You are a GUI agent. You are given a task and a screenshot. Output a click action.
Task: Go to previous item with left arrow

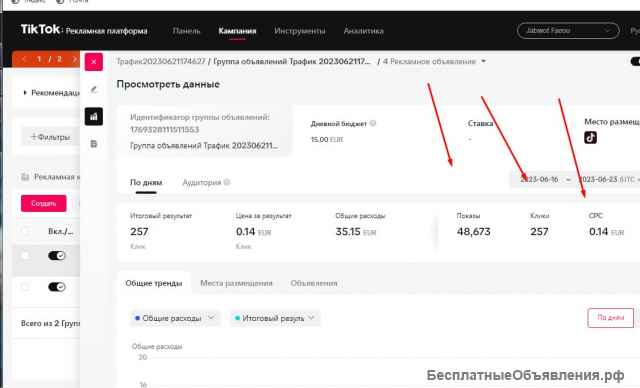(24, 59)
